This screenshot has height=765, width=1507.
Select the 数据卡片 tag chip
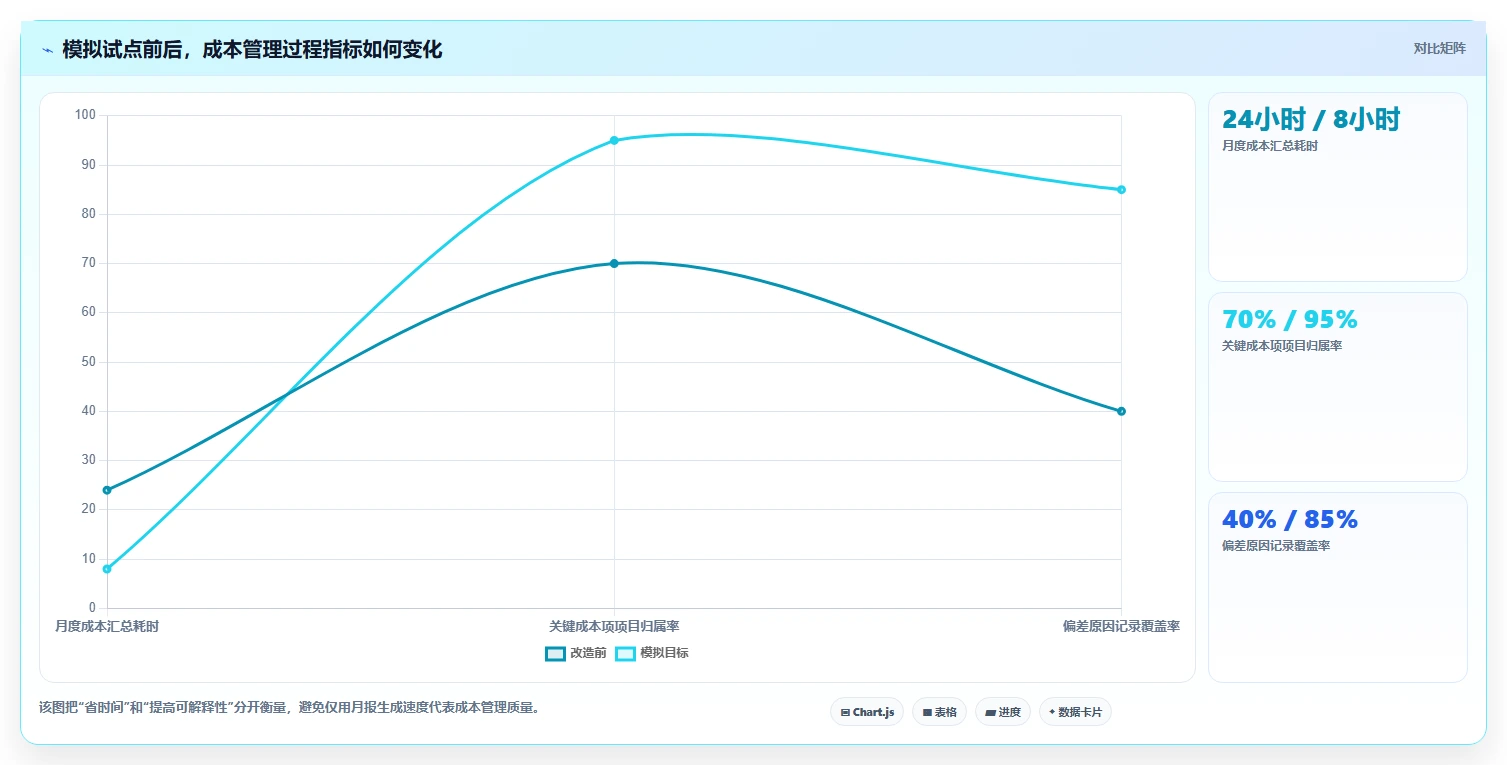pyautogui.click(x=1075, y=712)
